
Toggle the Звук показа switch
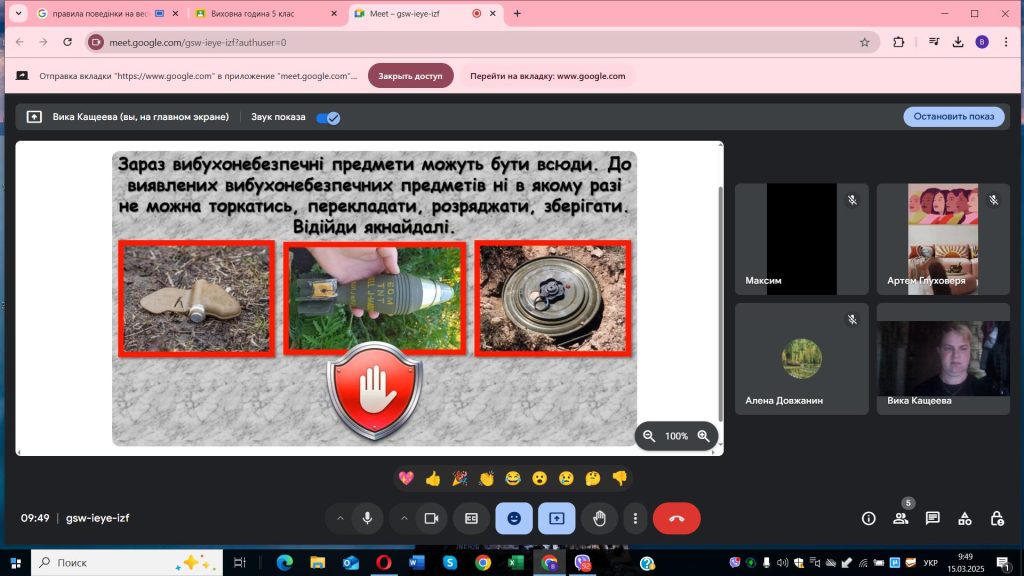(x=328, y=118)
